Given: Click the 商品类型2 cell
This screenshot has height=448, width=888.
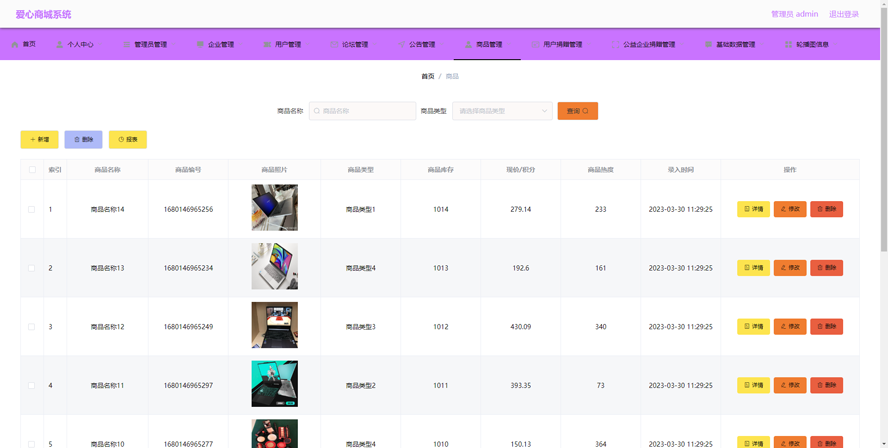Looking at the screenshot, I should 361,386.
